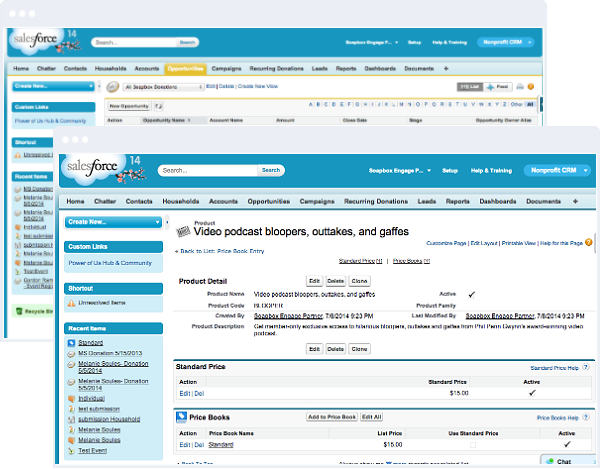Switch to Feed view toggle in back window
The image size is (600, 469).
click(x=497, y=87)
